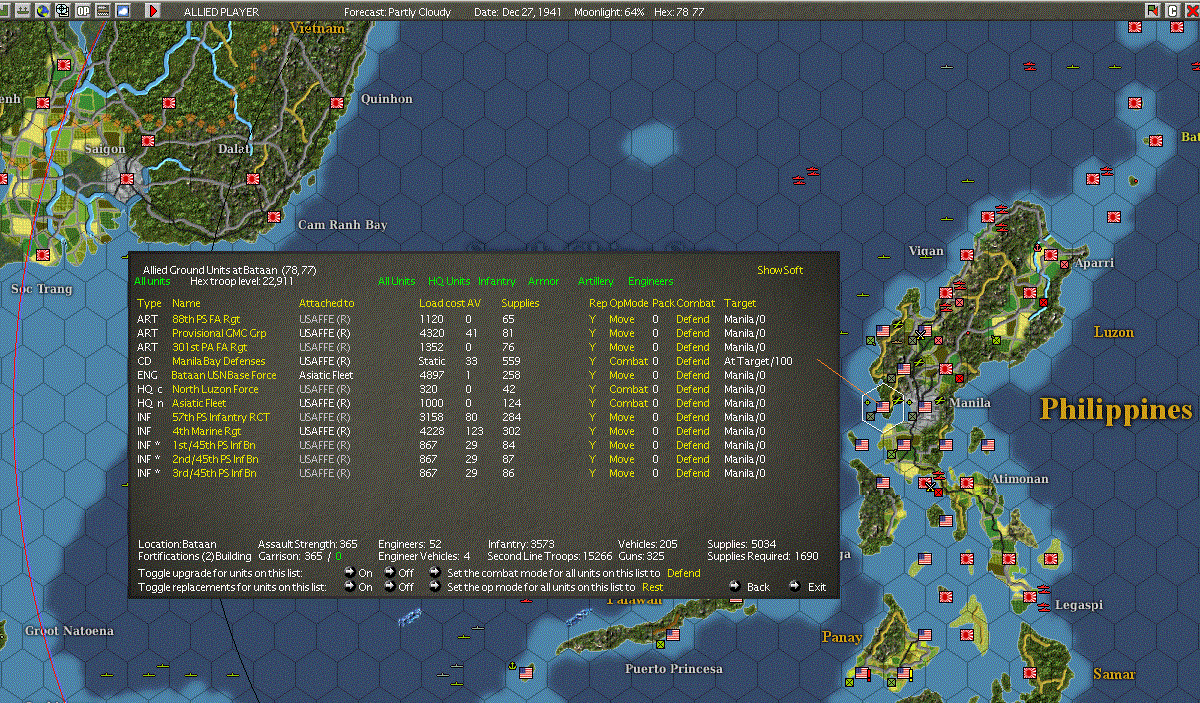Click Target Manila/0 for 2nd/45th PS Inf Bn
Viewport: 1200px width, 703px height.
click(745, 459)
